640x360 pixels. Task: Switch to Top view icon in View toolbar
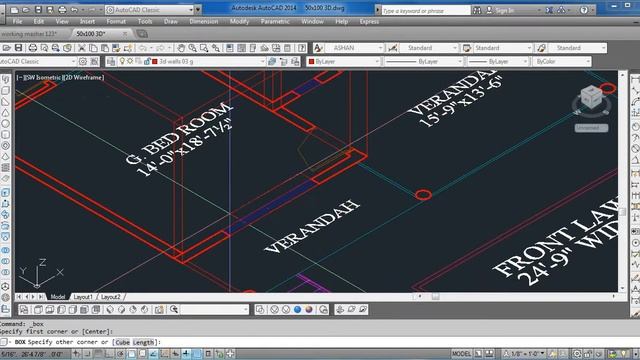38,310
